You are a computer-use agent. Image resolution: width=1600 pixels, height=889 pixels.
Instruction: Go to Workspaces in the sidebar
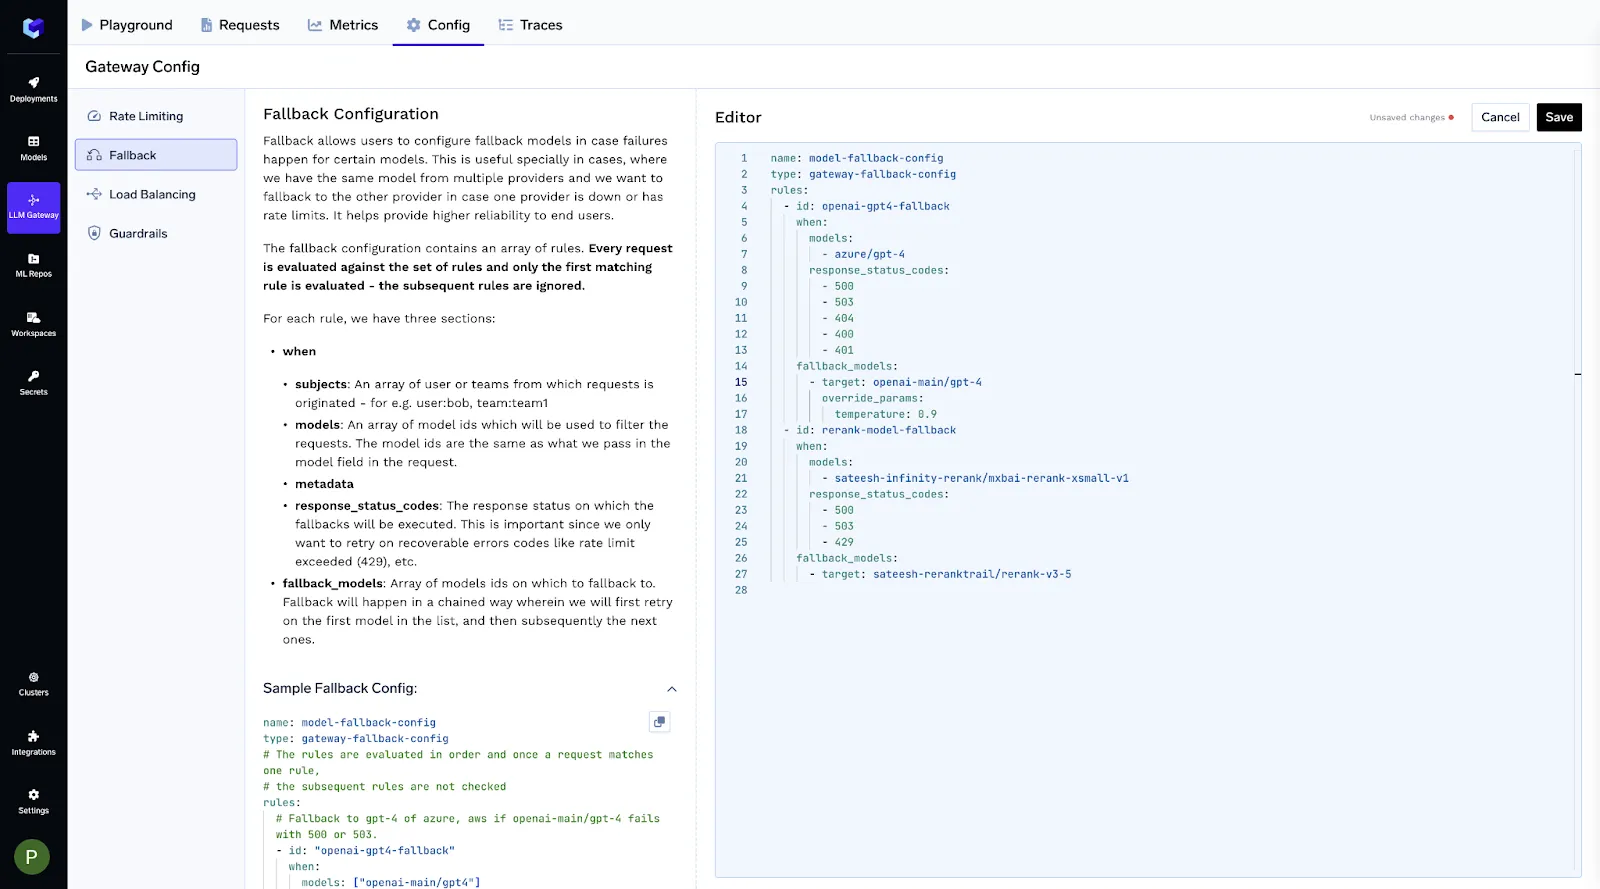click(x=33, y=324)
